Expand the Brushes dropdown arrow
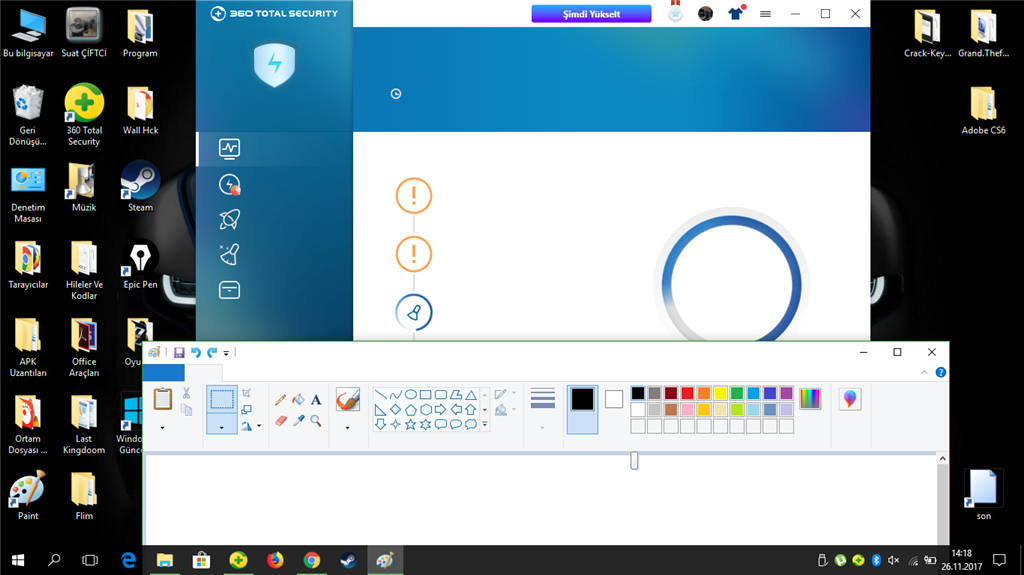Viewport: 1024px width, 575px height. tap(347, 428)
